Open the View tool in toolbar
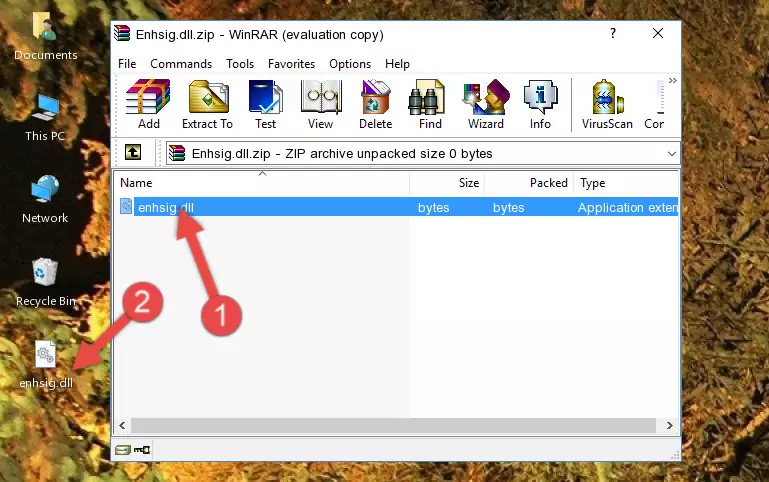Image resolution: width=769 pixels, height=482 pixels. point(321,104)
